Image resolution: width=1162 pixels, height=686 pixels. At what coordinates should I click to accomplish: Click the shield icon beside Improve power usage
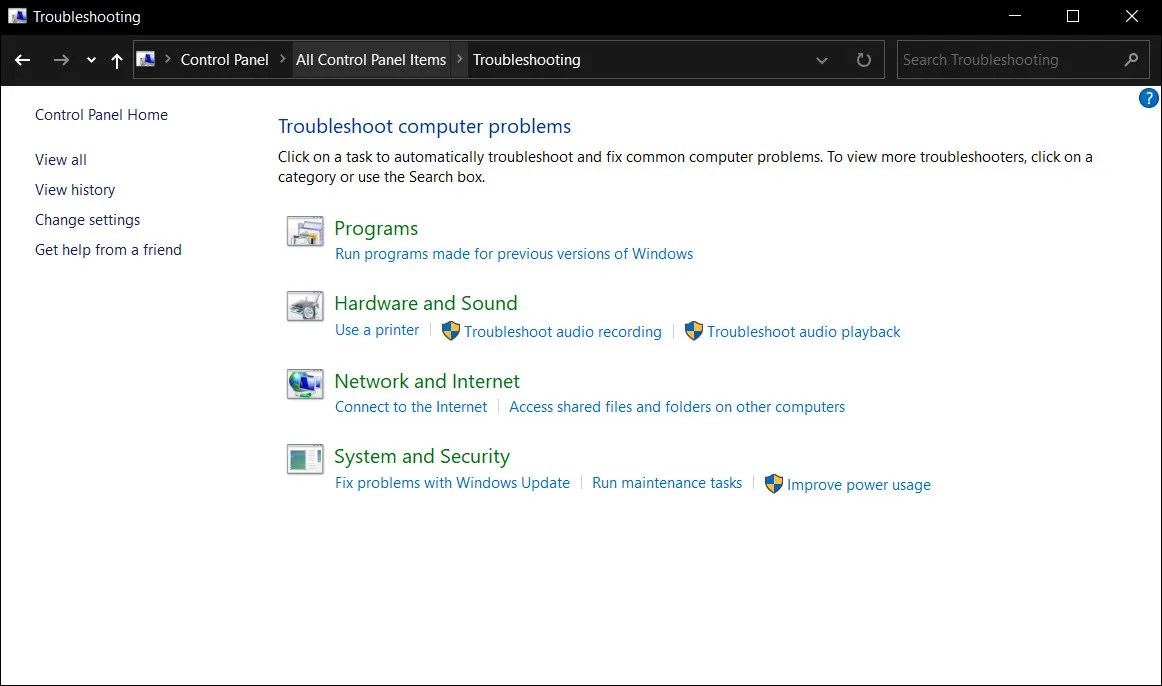(774, 483)
